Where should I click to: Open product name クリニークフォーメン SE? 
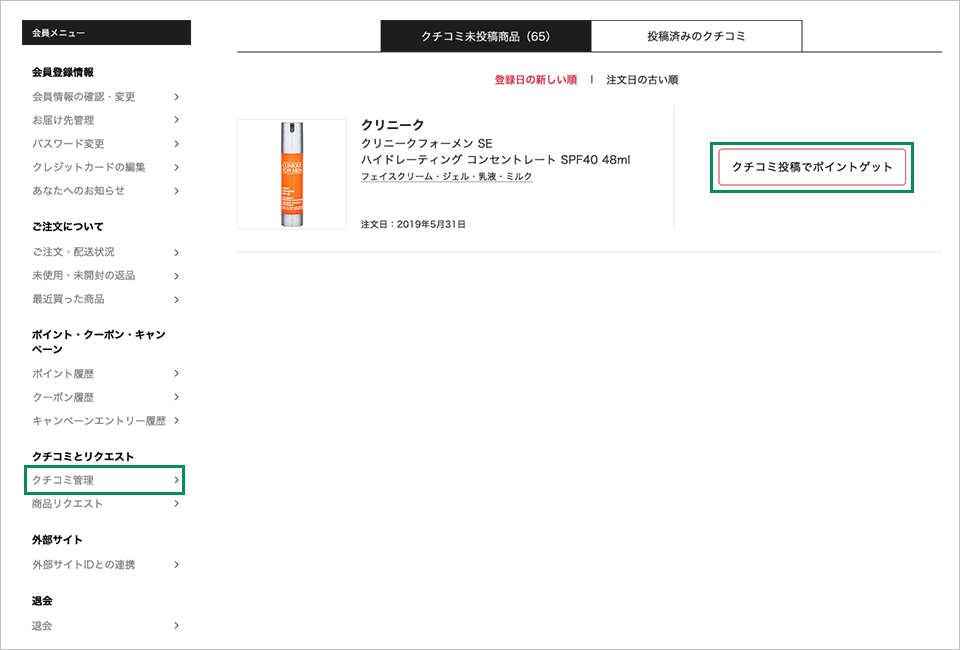click(427, 143)
